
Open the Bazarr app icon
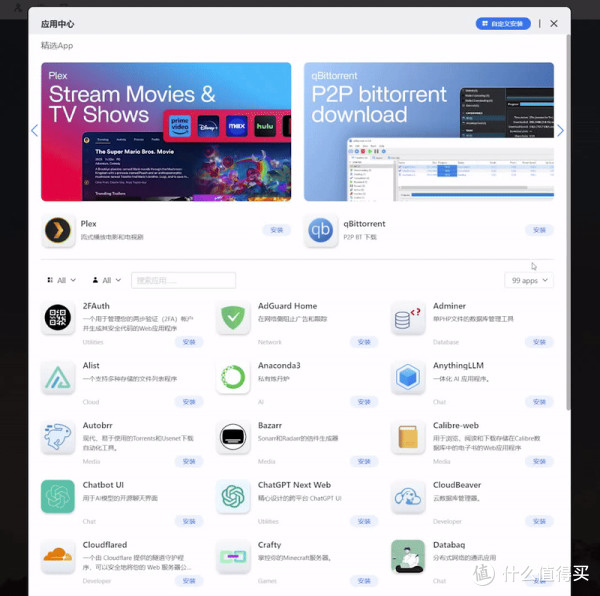[233, 437]
